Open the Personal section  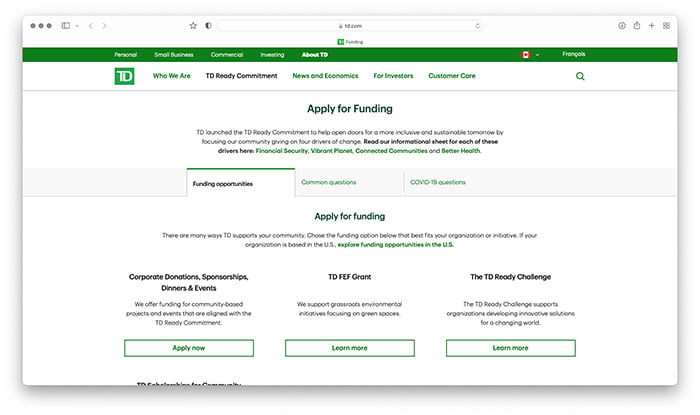pos(125,55)
